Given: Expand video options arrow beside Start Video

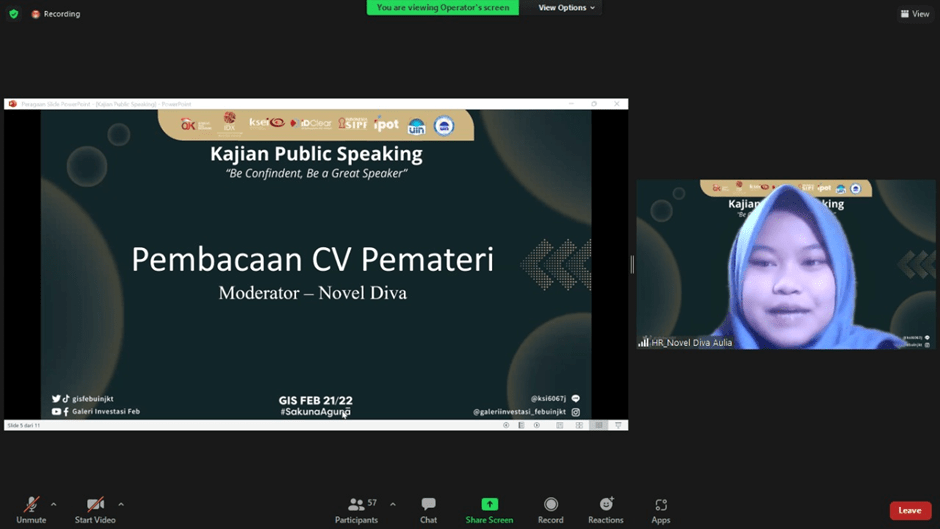Looking at the screenshot, I should tap(121, 504).
